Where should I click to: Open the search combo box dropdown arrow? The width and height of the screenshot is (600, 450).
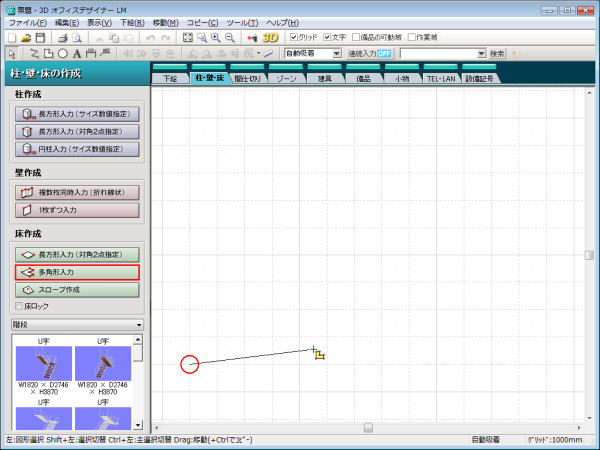click(x=481, y=52)
